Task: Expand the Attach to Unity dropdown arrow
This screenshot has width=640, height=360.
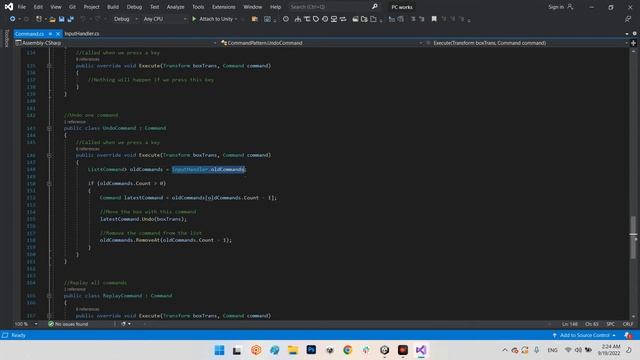Action: click(x=236, y=19)
